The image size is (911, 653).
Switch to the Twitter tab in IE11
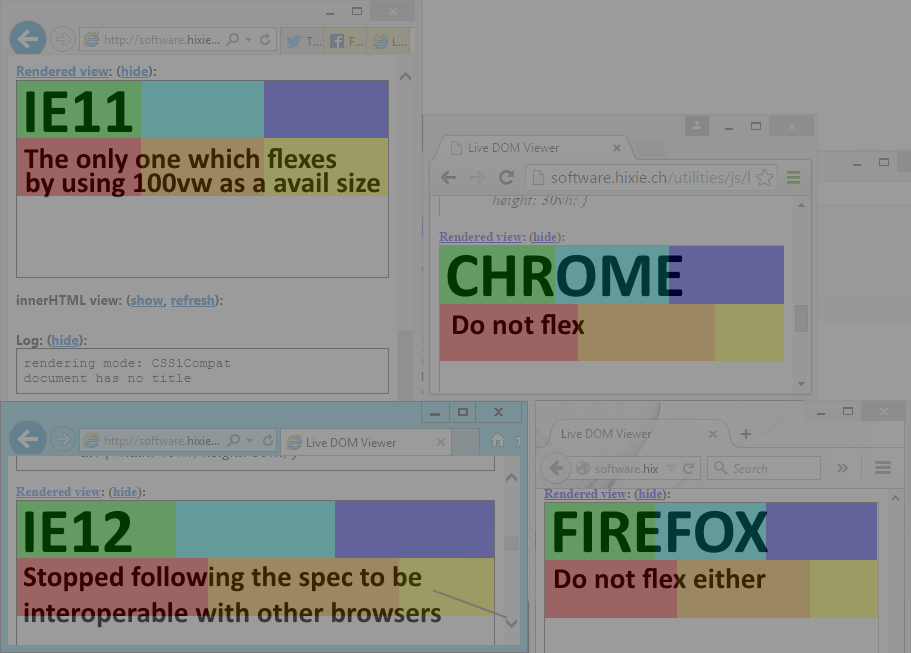[302, 41]
